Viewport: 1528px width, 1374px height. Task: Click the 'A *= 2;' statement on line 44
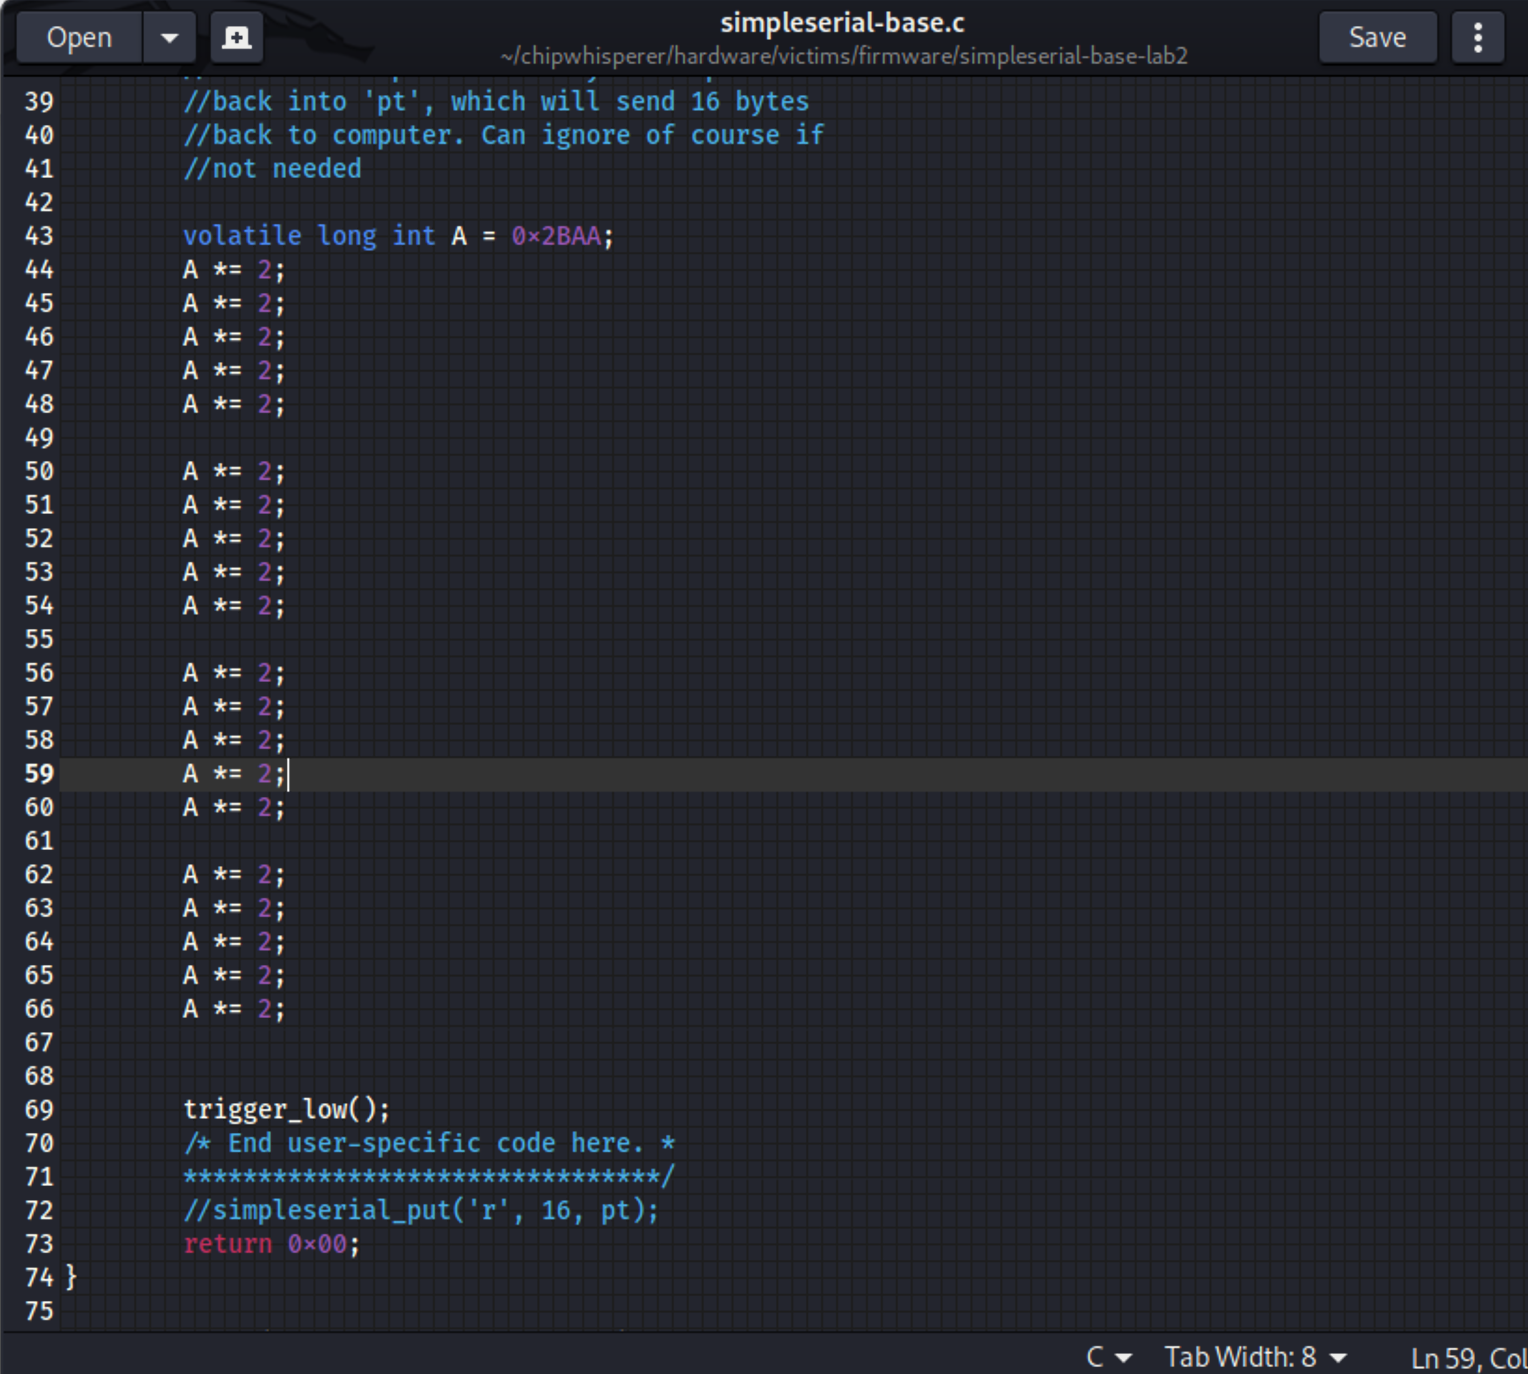tap(234, 270)
